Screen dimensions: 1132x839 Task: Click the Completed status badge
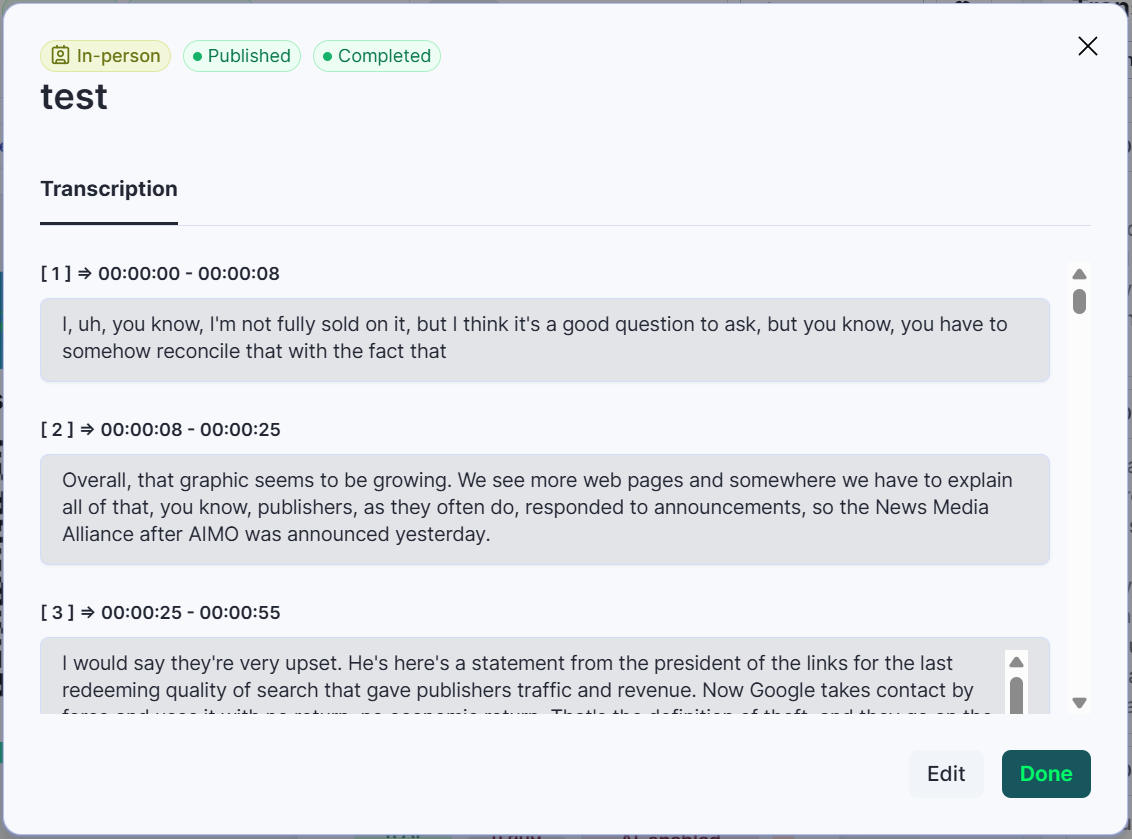click(377, 56)
